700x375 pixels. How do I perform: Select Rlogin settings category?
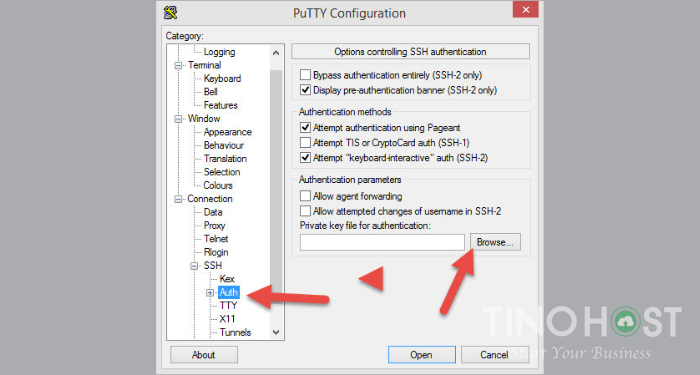(x=216, y=252)
